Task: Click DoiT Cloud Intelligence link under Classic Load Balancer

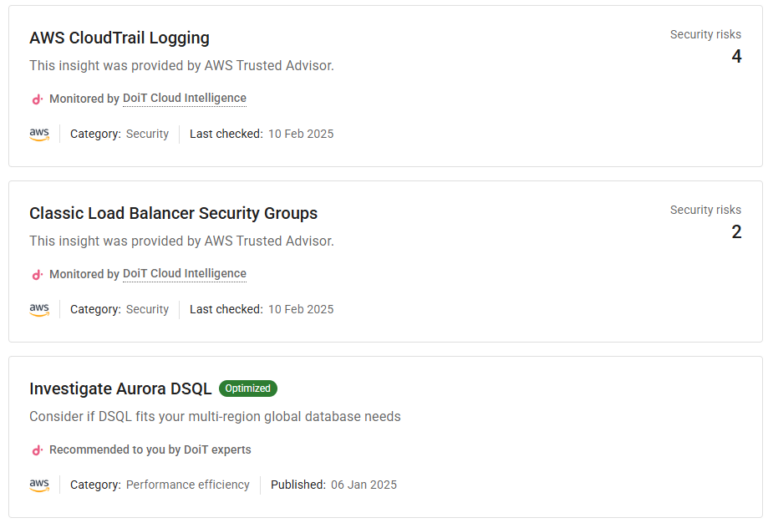Action: pyautogui.click(x=184, y=274)
